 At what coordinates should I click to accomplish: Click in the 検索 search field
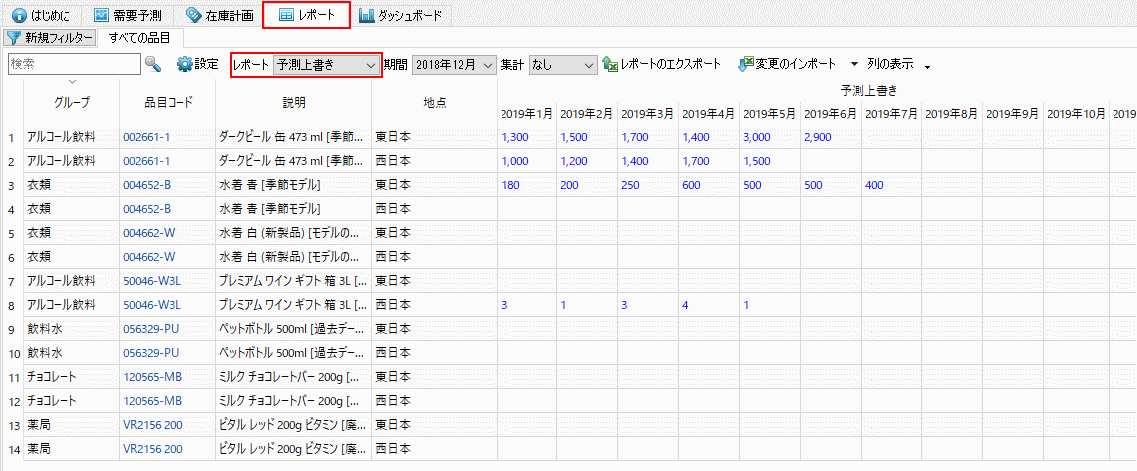click(x=72, y=64)
